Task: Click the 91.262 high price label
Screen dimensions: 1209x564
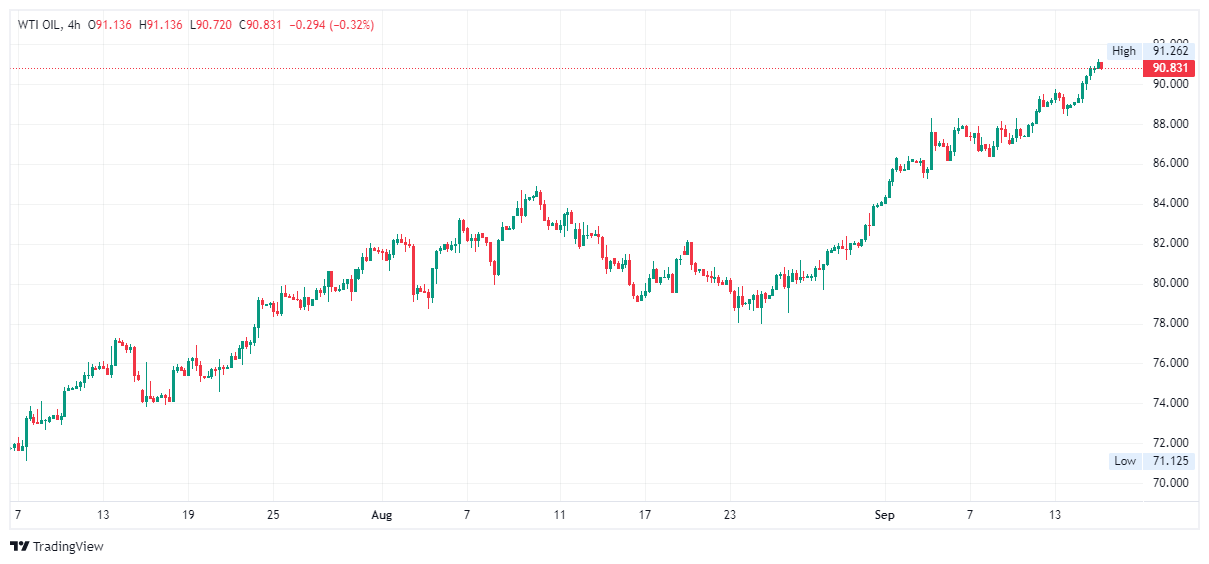Action: pos(1170,51)
